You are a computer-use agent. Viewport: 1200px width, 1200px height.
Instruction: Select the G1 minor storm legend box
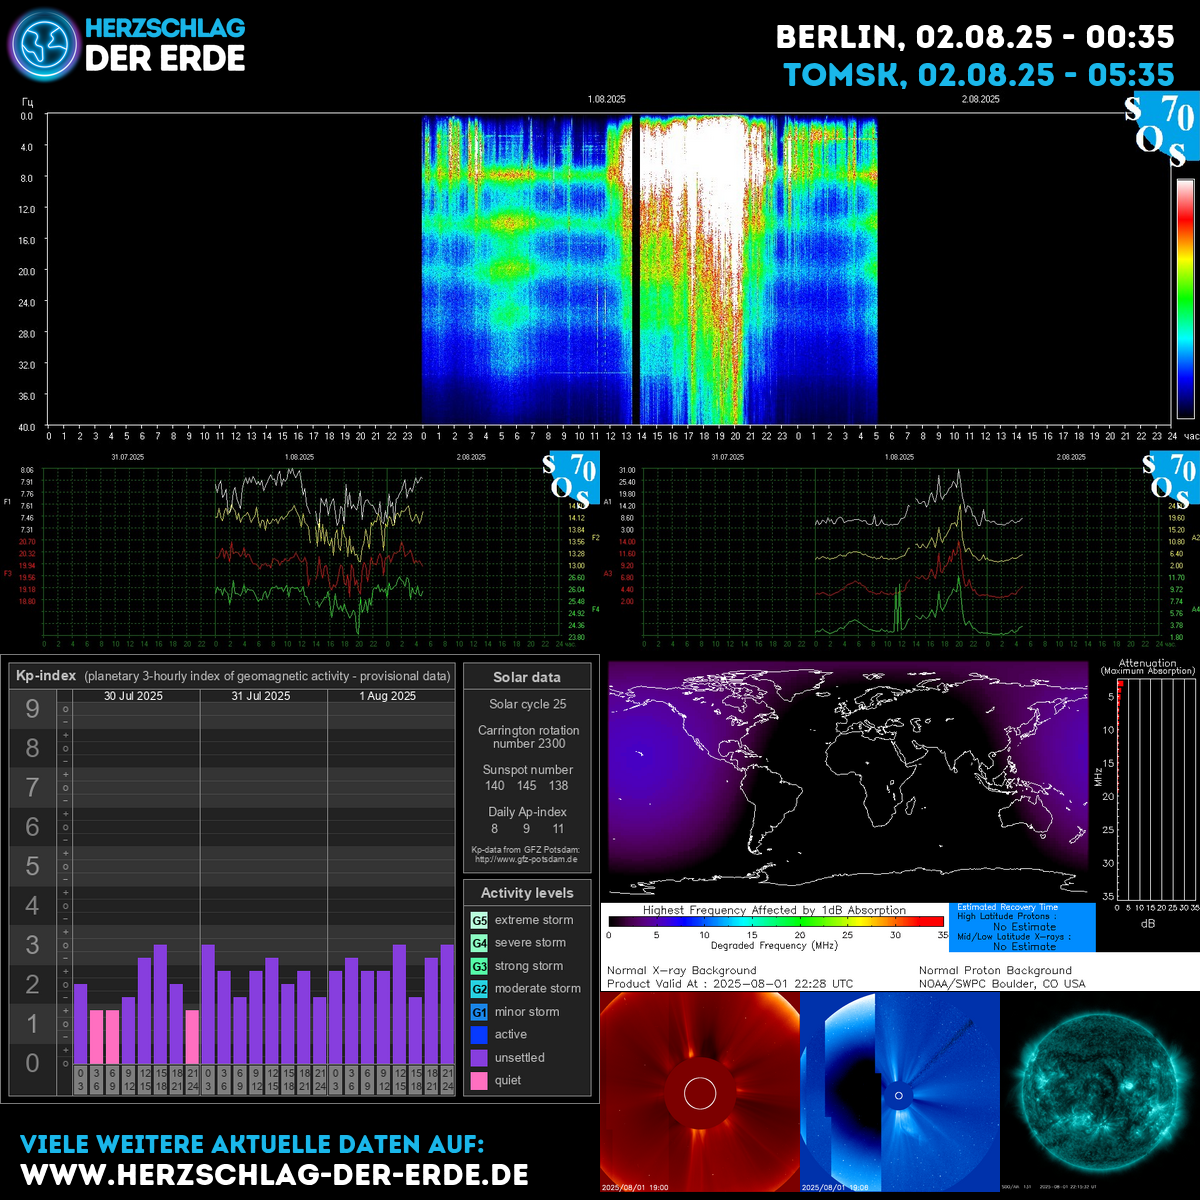[479, 1012]
